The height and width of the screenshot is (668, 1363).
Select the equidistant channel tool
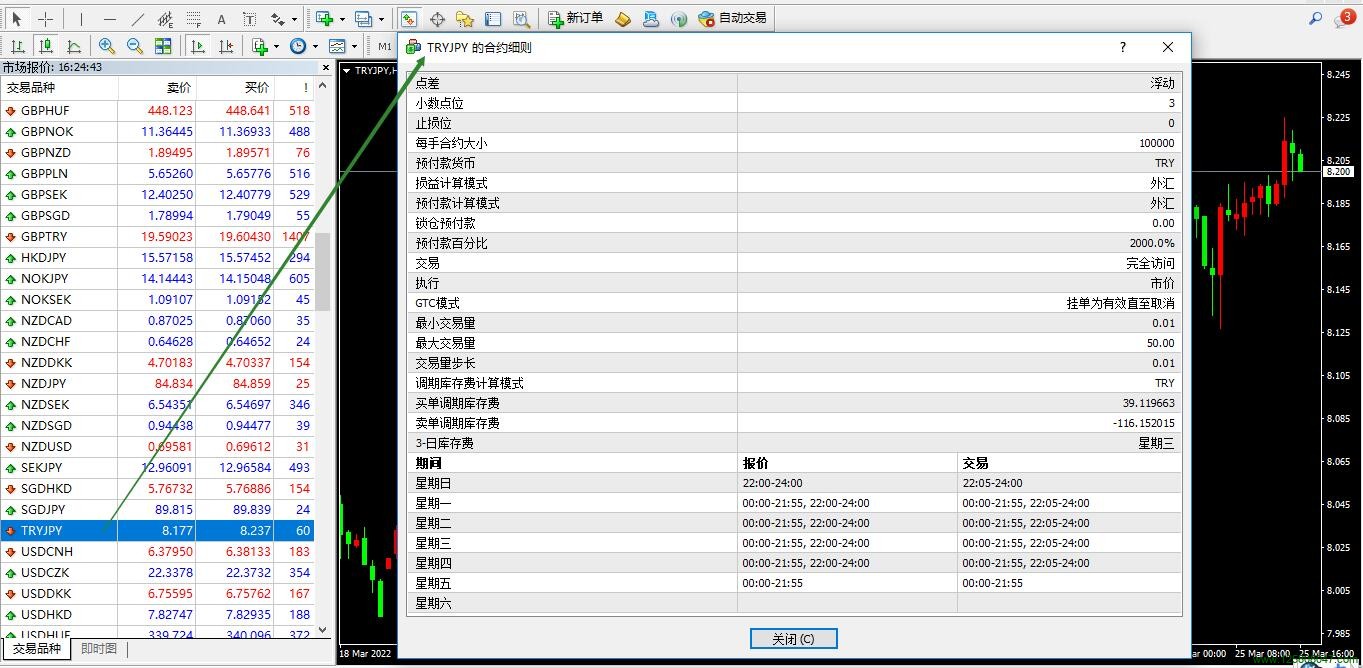pos(165,18)
